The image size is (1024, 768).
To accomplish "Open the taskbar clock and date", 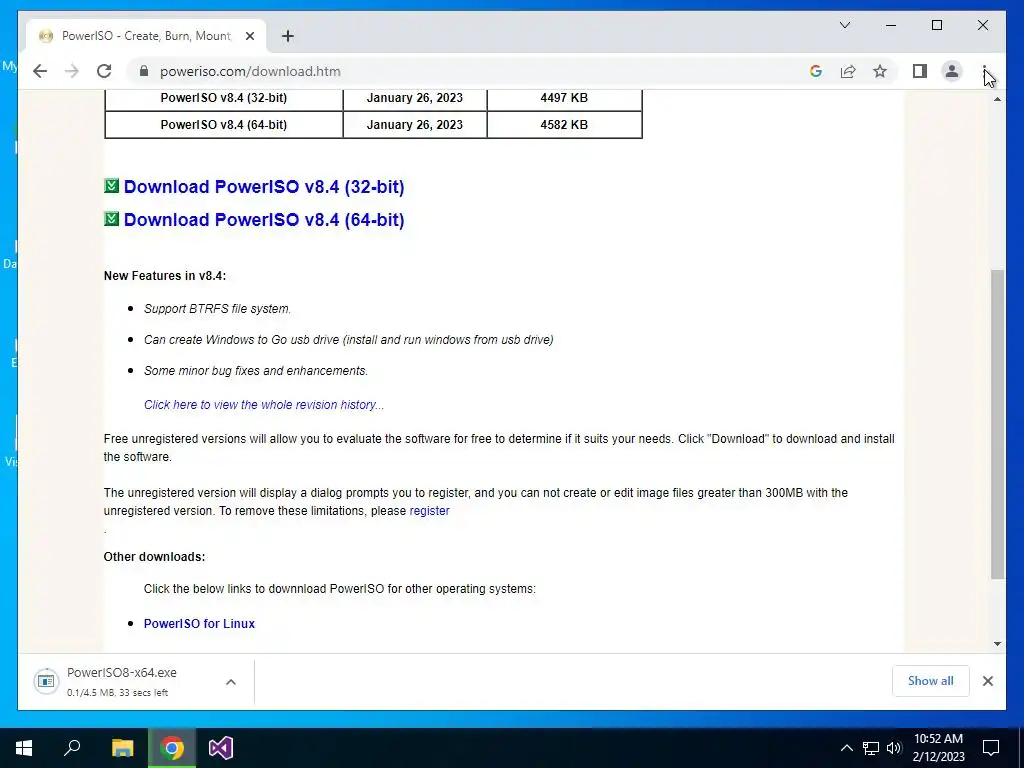I will click(938, 748).
